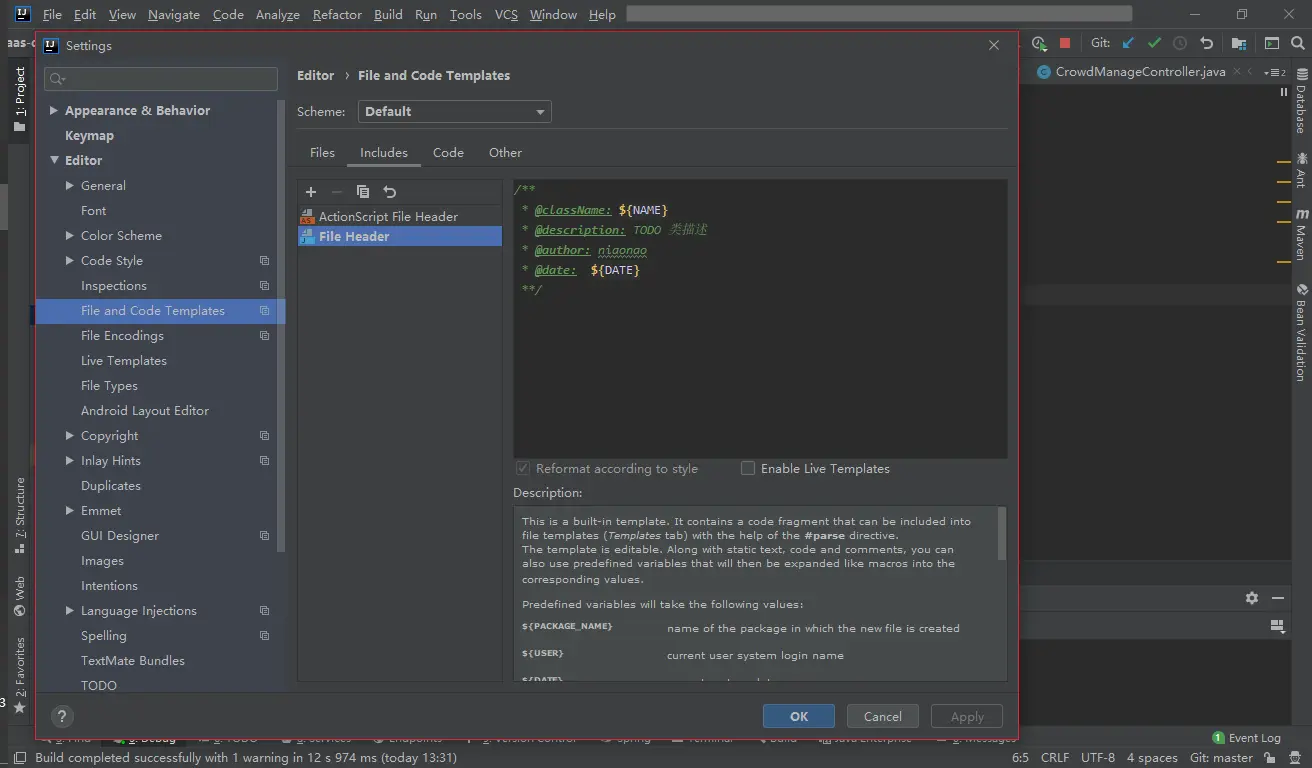Click the Description panel scrollbar
The image size is (1312, 768).
[x=1002, y=535]
